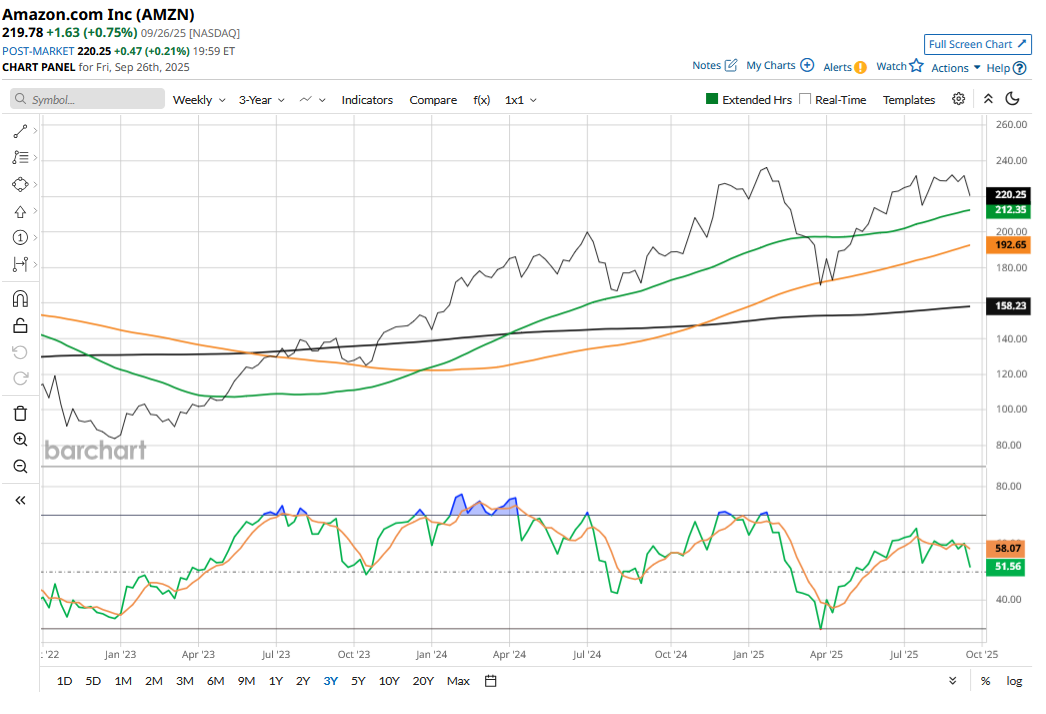Image resolution: width=1046 pixels, height=714 pixels.
Task: Select the numbered annotation tool
Action: [x=20, y=238]
